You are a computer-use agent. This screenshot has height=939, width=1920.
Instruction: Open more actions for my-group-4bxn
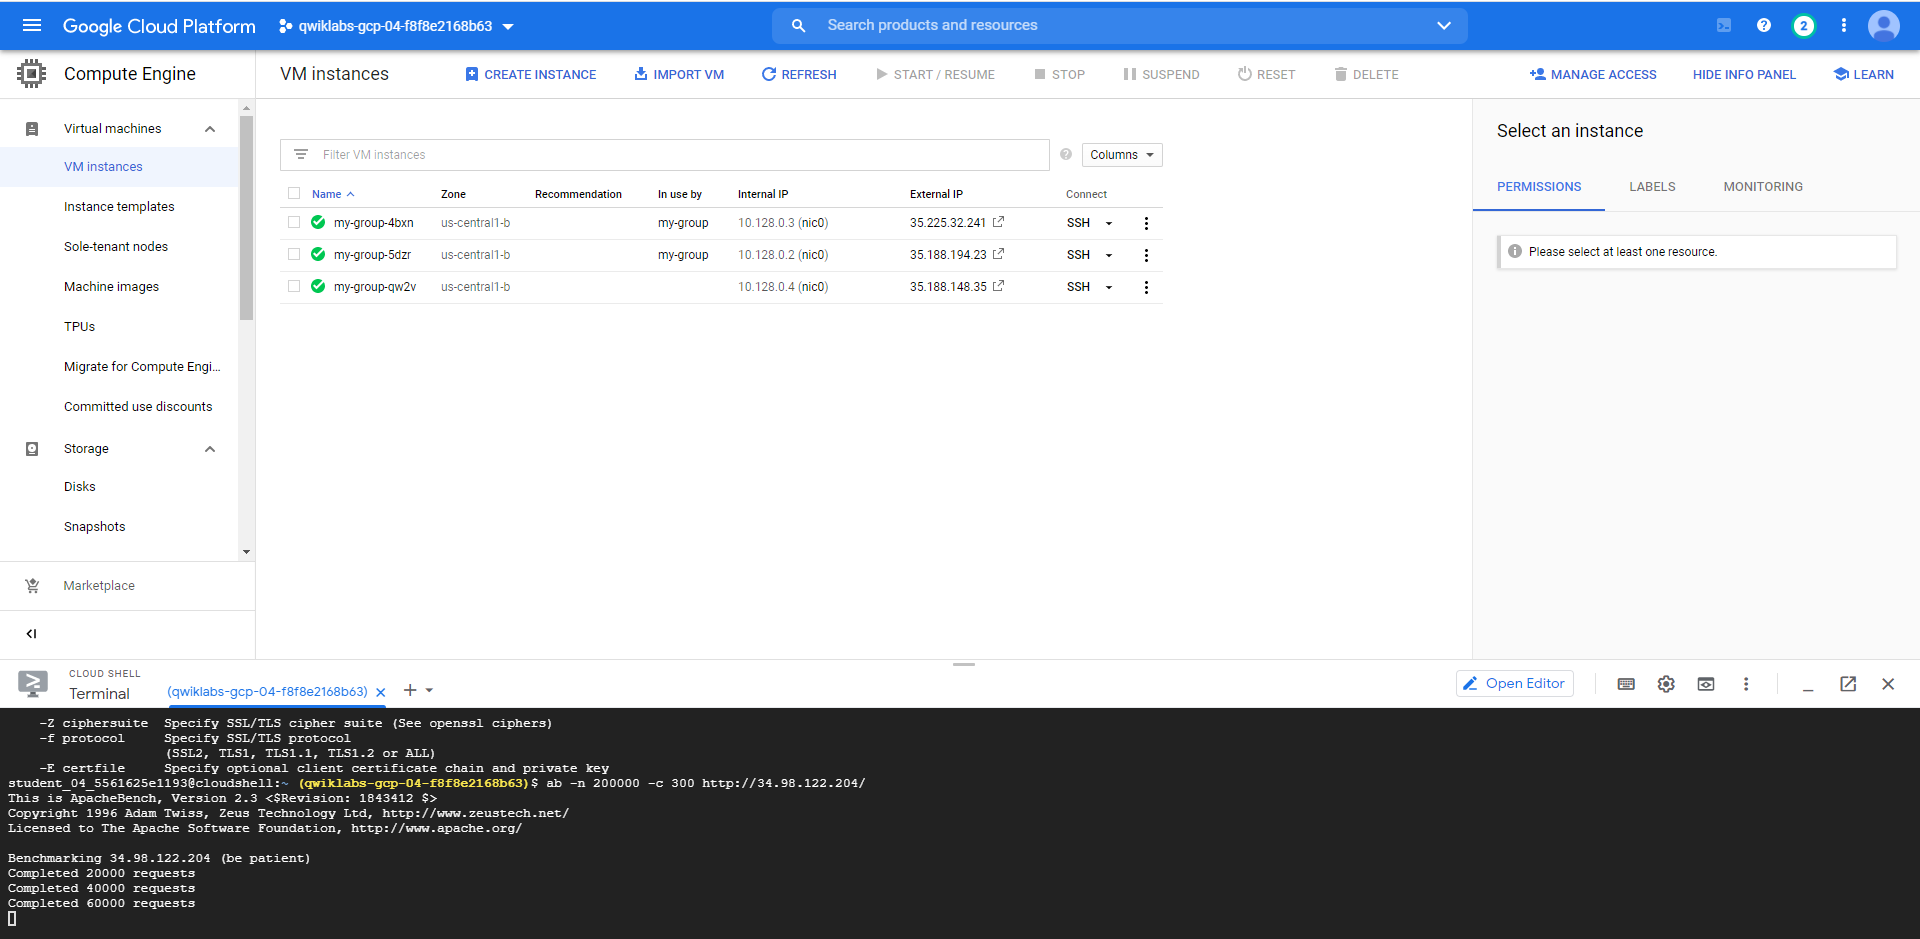click(x=1146, y=223)
